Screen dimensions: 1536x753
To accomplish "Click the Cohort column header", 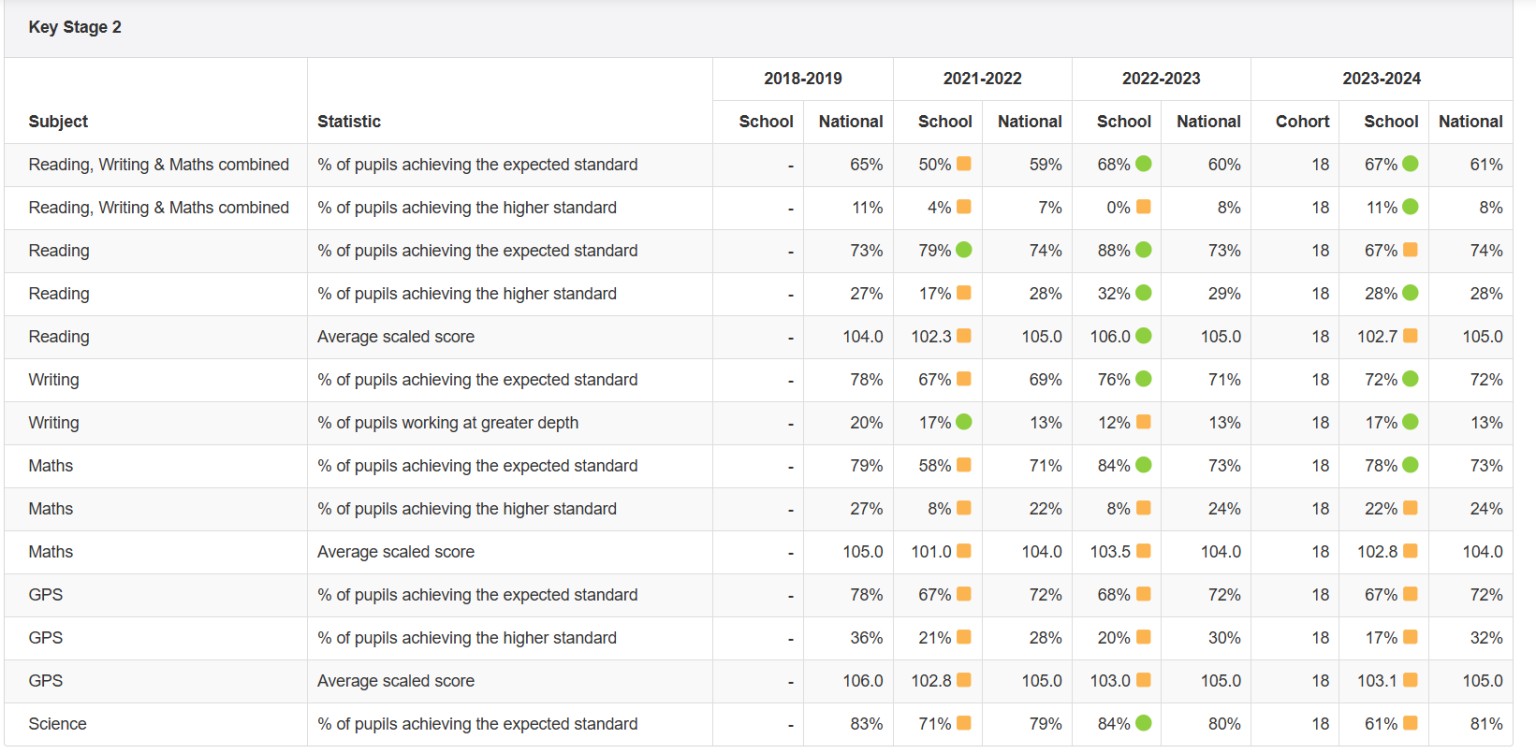I will (1302, 121).
